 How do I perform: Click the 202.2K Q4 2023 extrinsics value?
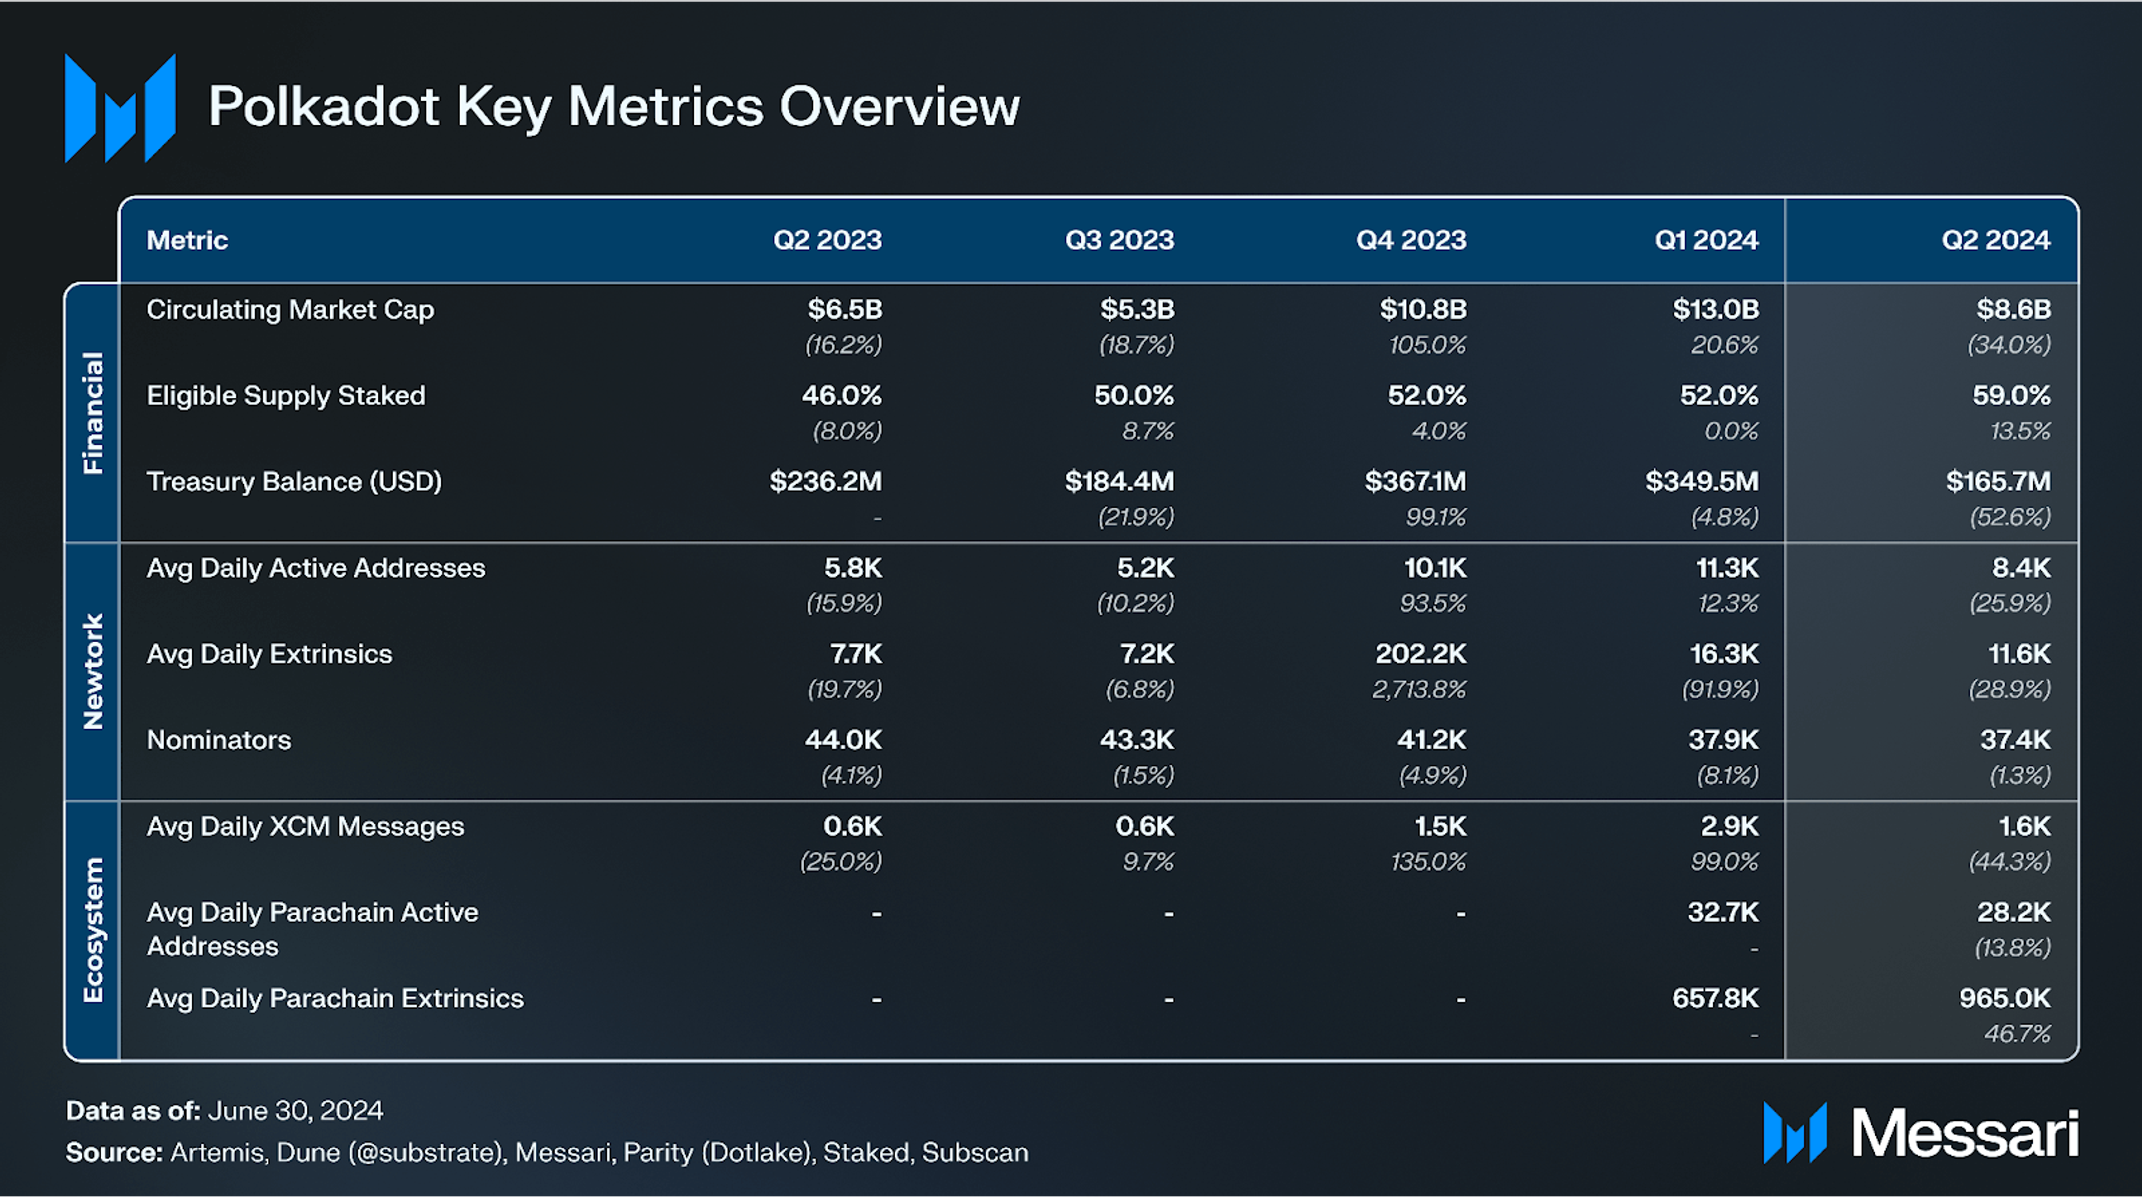[x=1420, y=654]
